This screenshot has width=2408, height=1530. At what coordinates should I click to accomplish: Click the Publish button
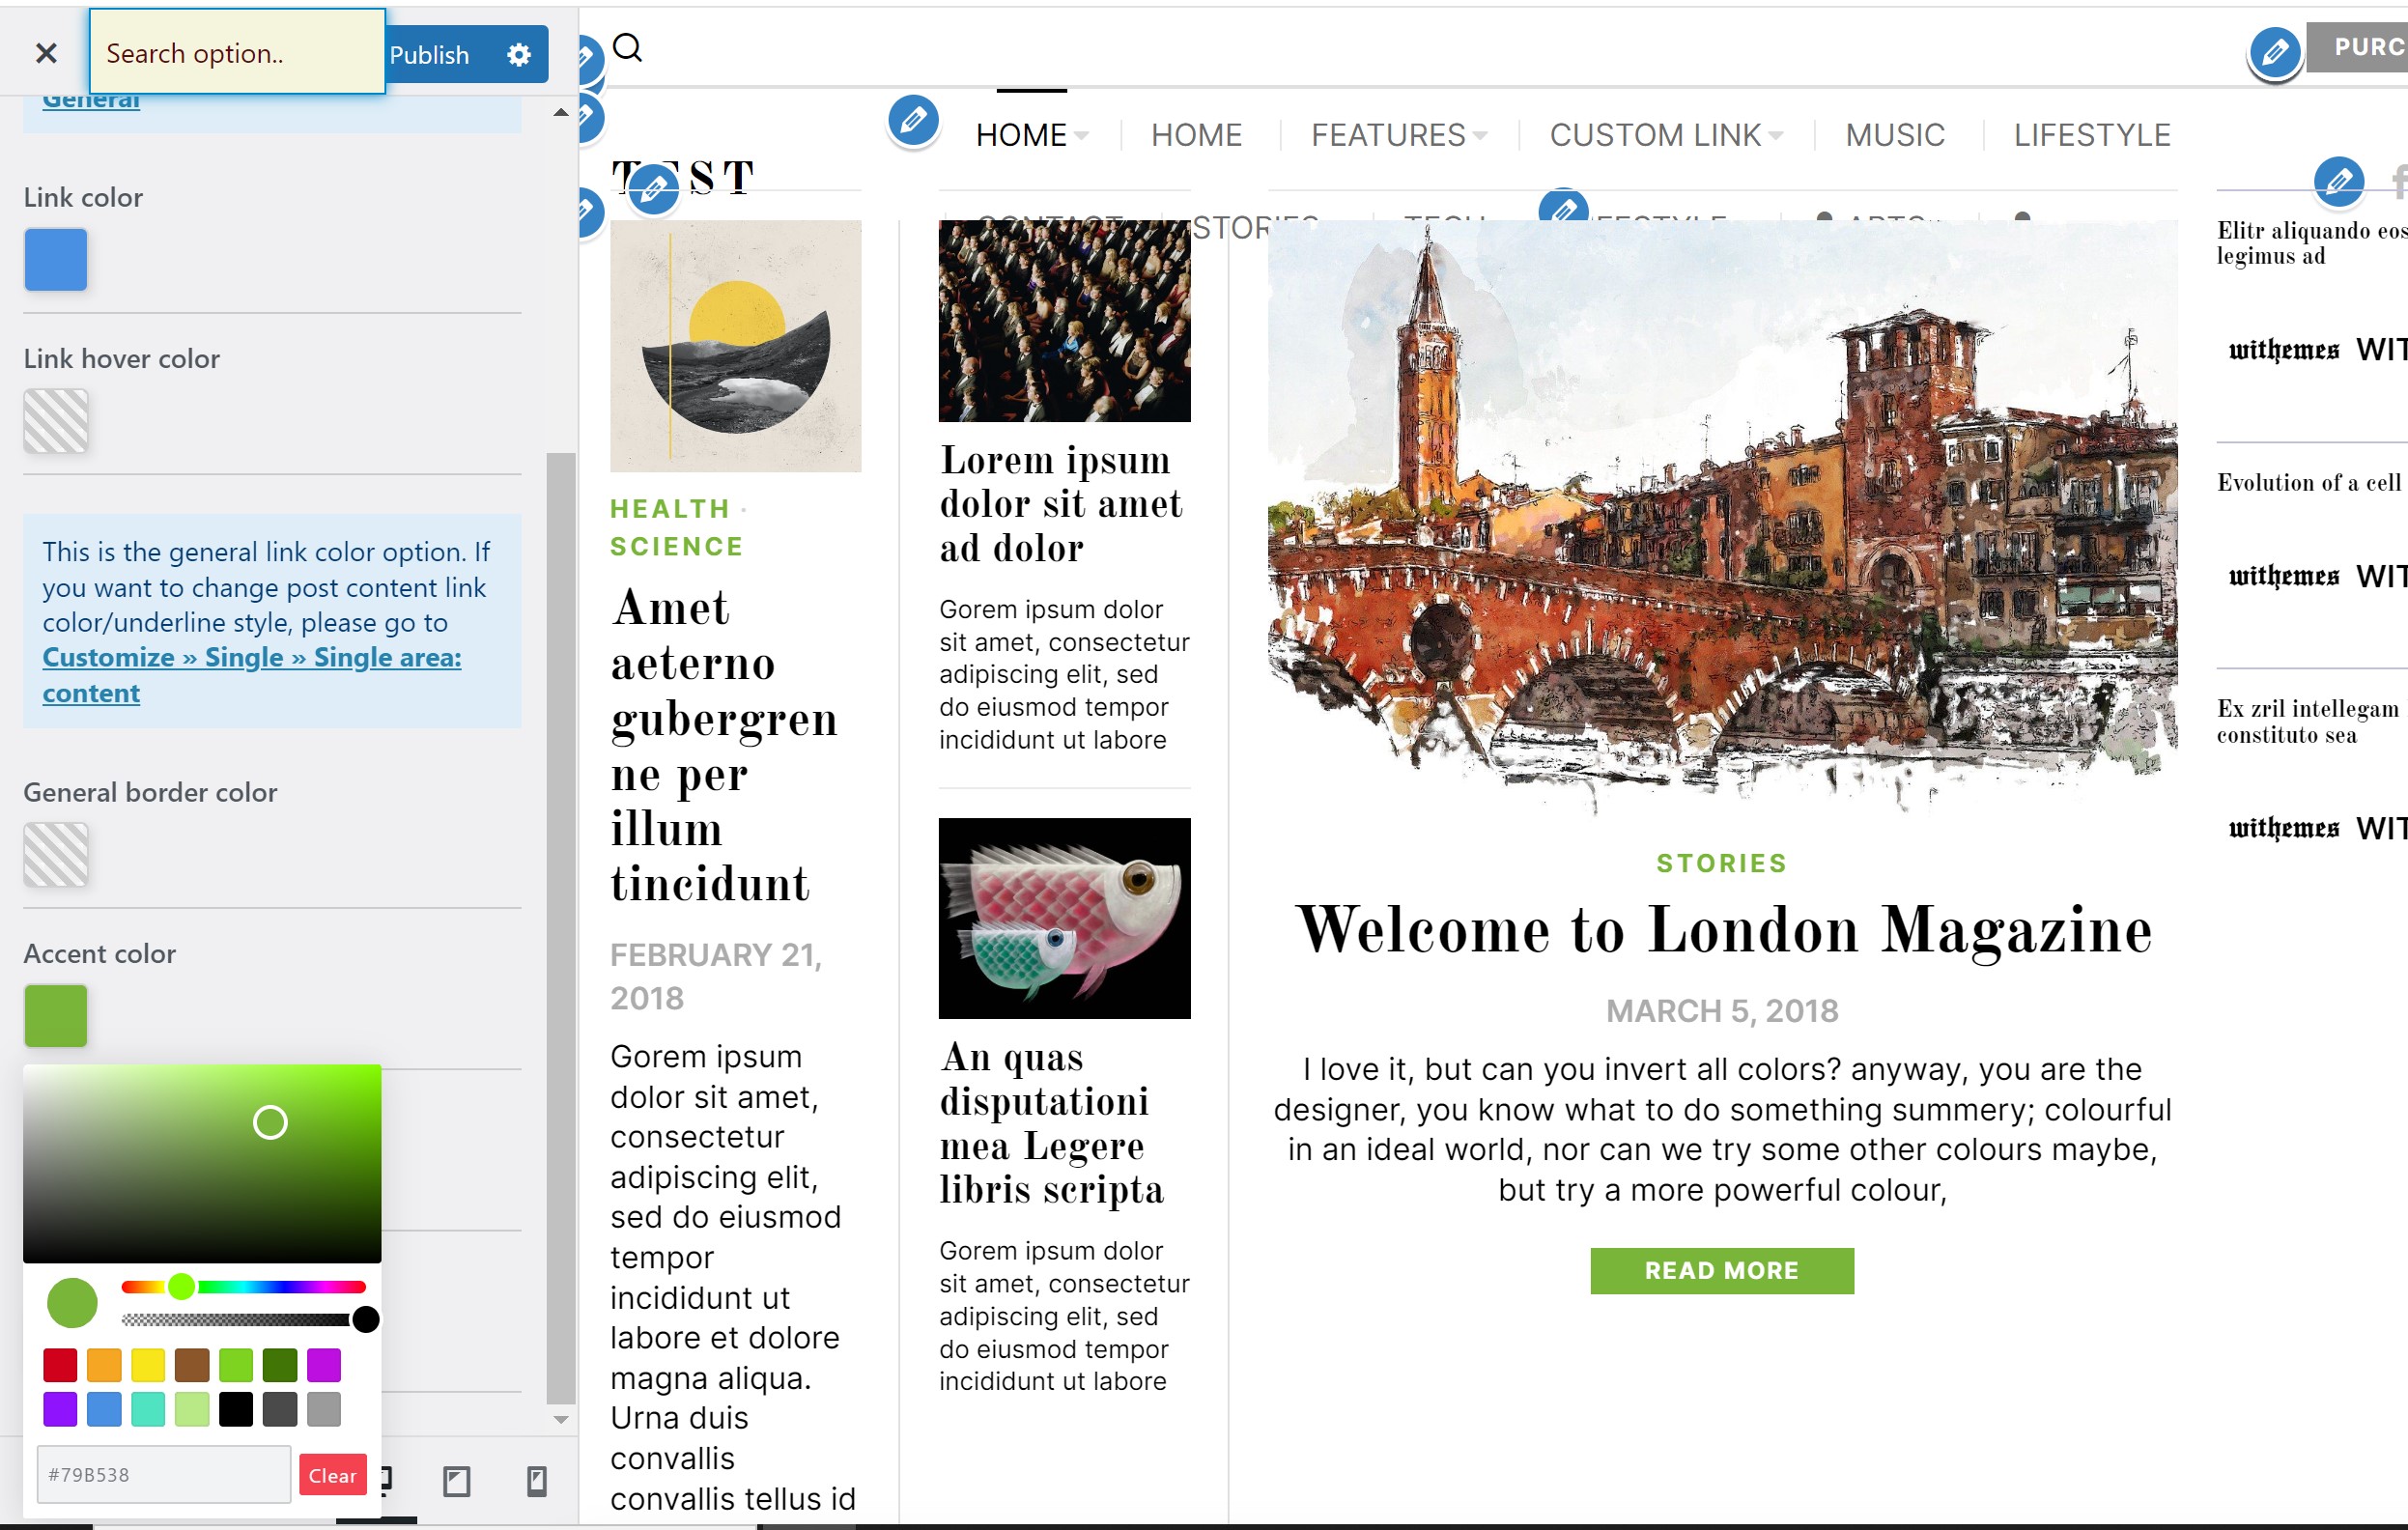(x=429, y=54)
